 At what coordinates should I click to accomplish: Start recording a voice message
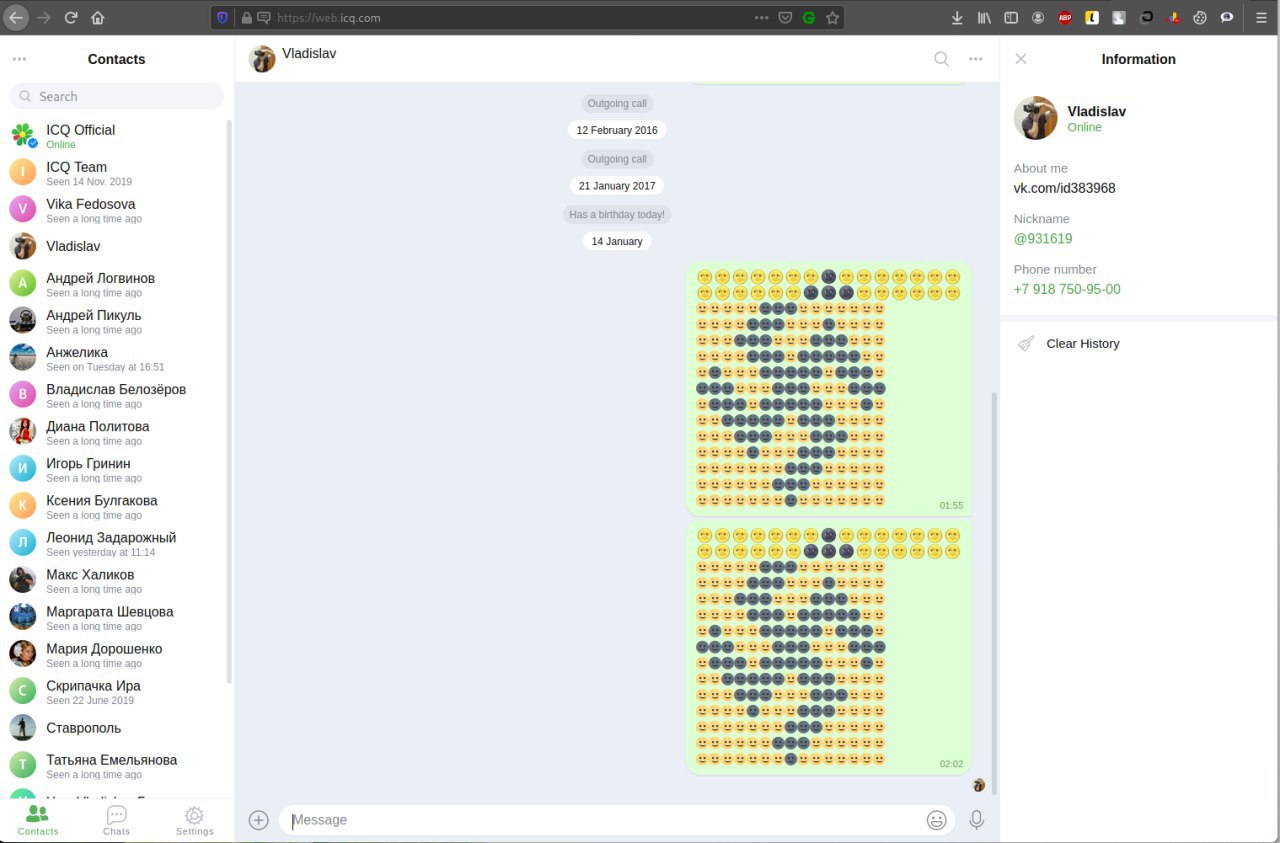tap(977, 820)
